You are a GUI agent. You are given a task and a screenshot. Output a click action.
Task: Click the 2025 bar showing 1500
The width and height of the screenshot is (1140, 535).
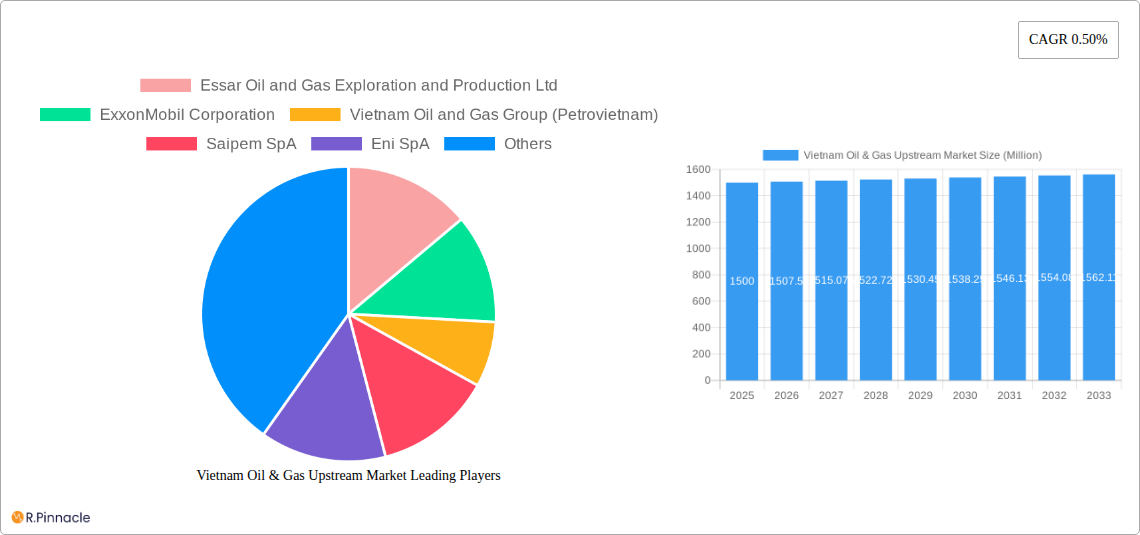pyautogui.click(x=742, y=281)
